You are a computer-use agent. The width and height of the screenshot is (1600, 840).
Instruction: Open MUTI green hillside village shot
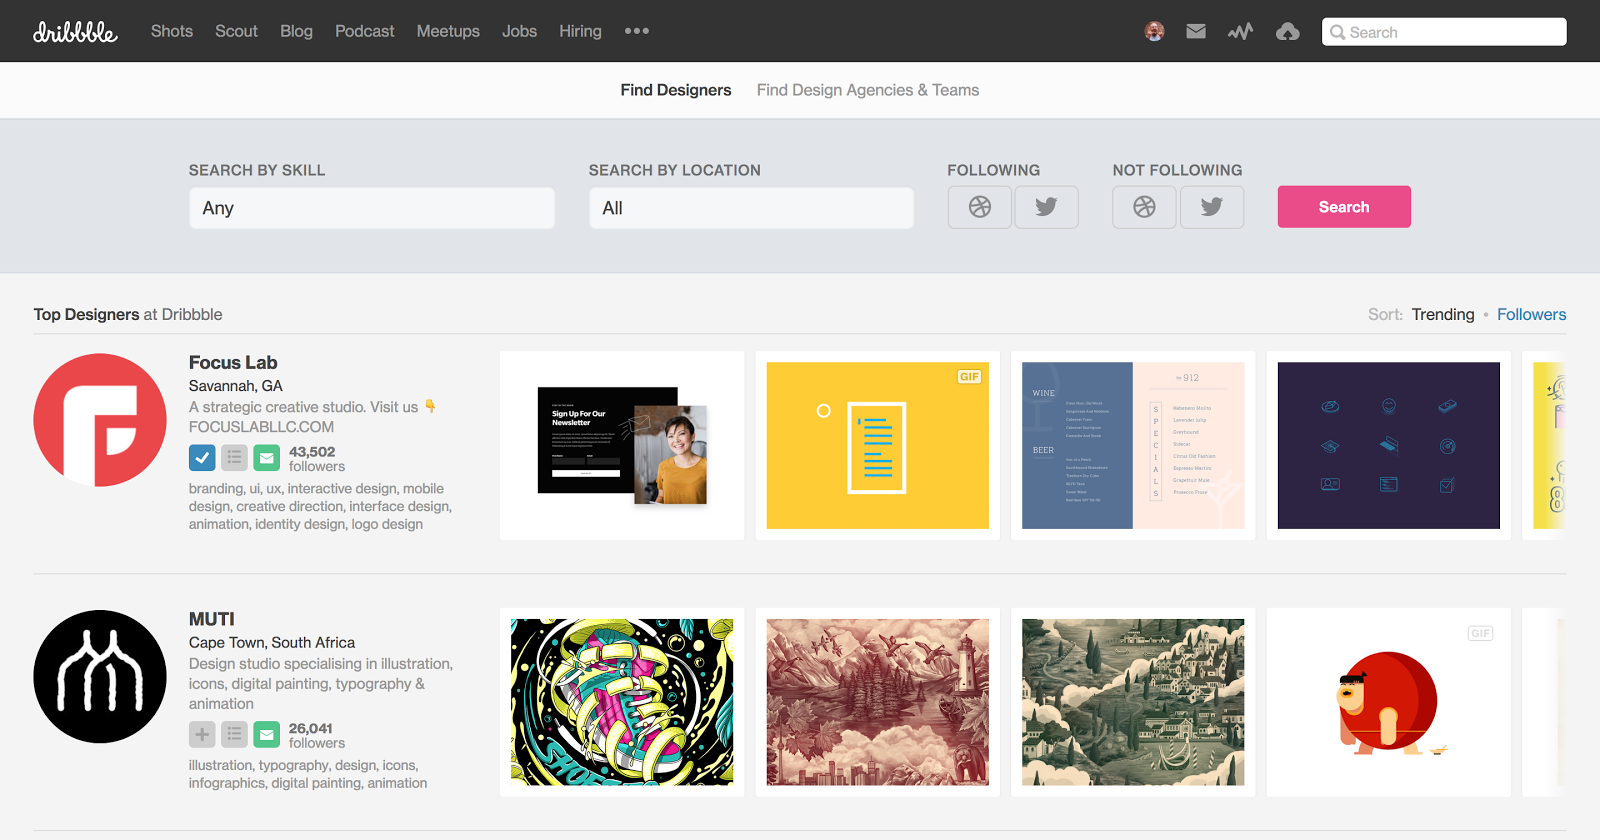point(1133,702)
